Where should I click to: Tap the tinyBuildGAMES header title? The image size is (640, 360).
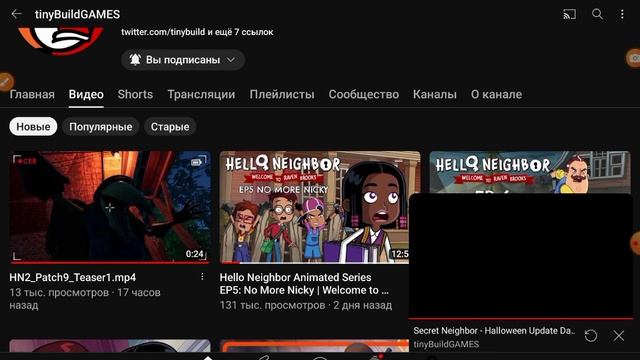pos(78,14)
